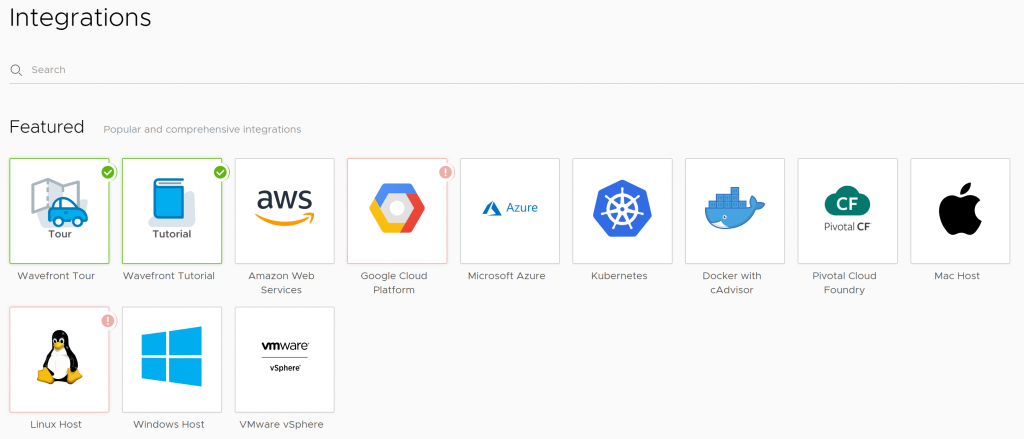This screenshot has height=439, width=1024.
Task: Click 'Popular and comprehensive integrations' subtitle
Action: click(x=202, y=129)
